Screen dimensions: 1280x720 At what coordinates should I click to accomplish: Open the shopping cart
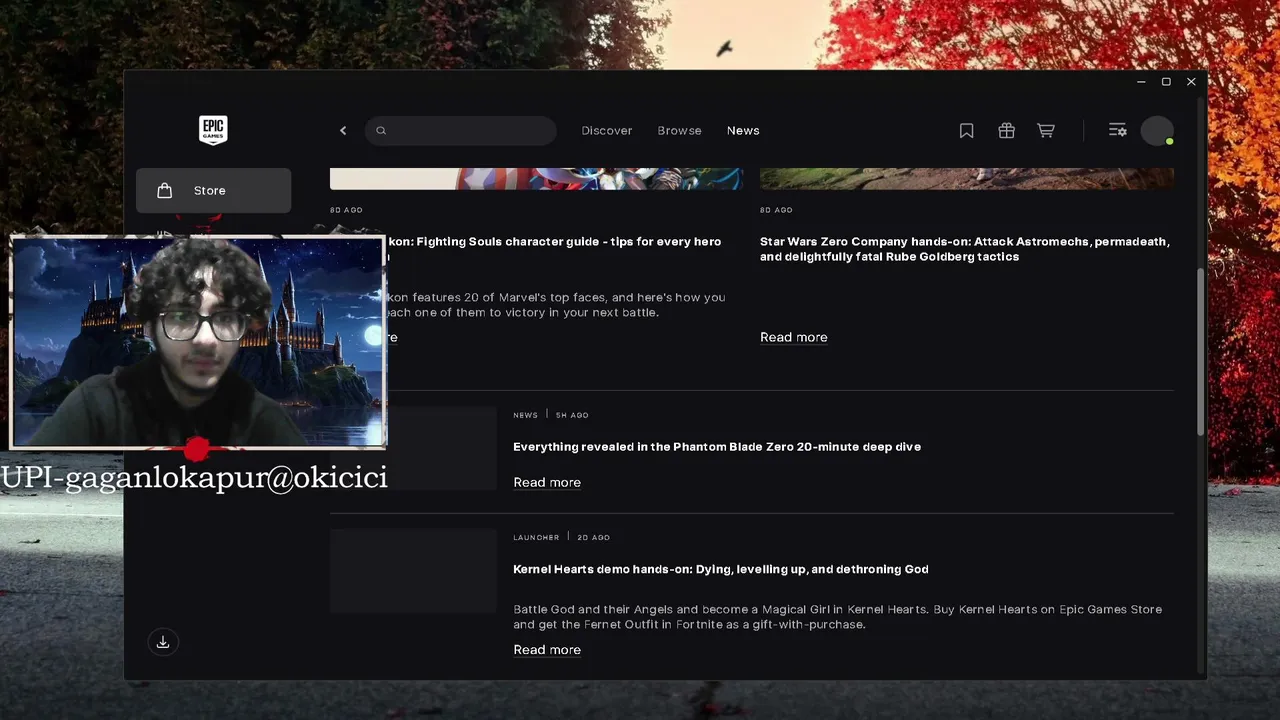(x=1046, y=131)
